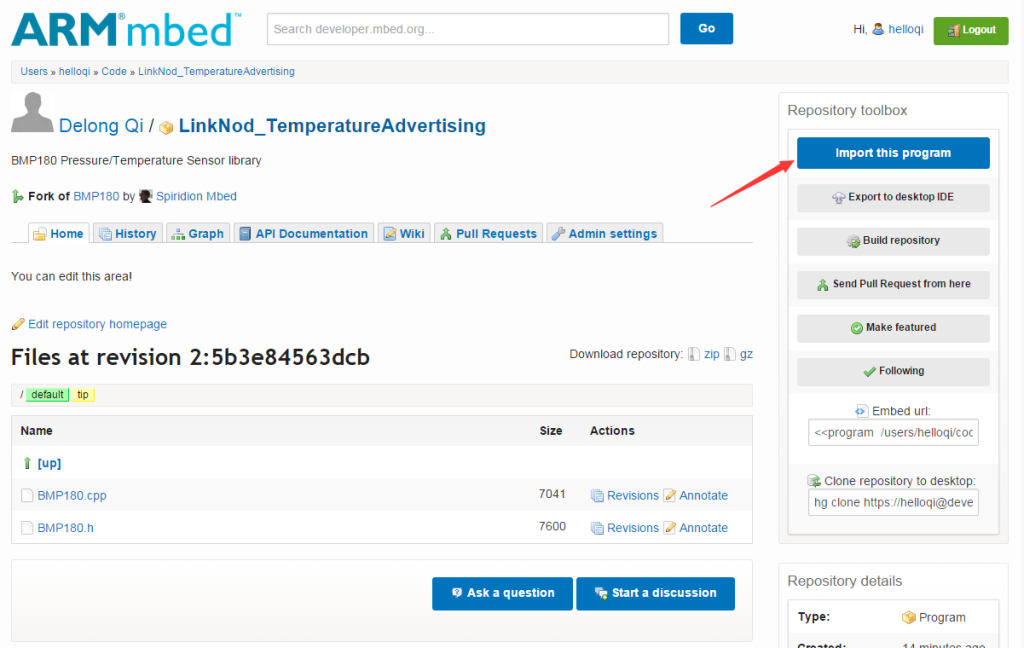
Task: Click Send Pull Request from here
Action: (x=893, y=284)
